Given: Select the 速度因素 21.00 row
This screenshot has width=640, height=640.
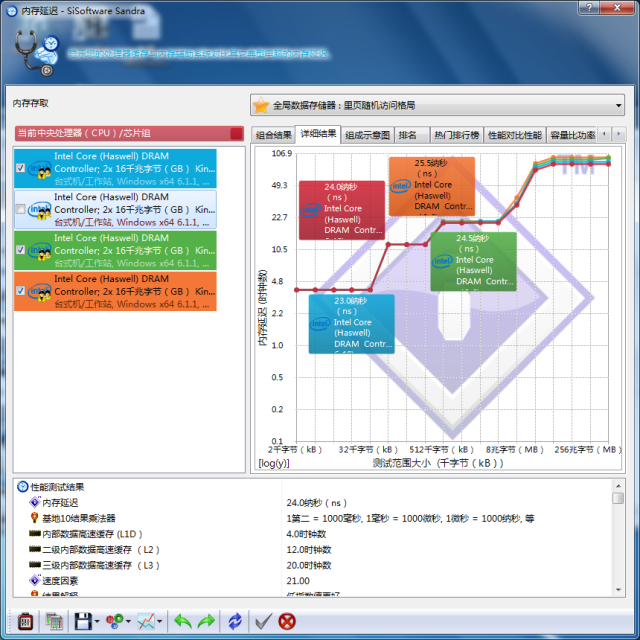Looking at the screenshot, I should 313,580.
